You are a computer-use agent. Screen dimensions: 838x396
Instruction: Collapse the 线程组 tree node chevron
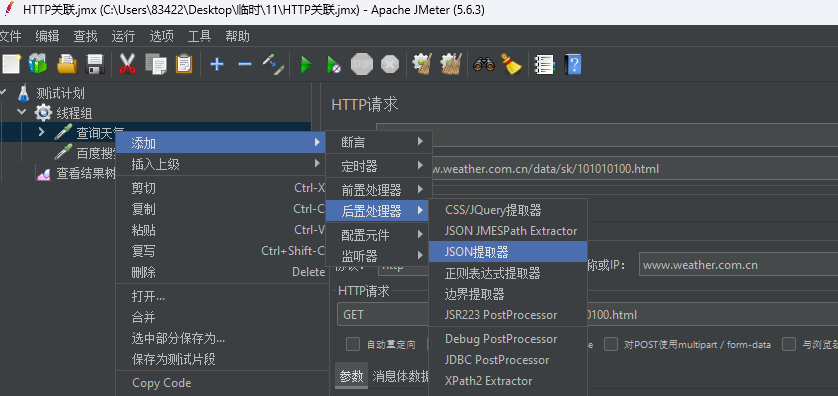[22, 112]
